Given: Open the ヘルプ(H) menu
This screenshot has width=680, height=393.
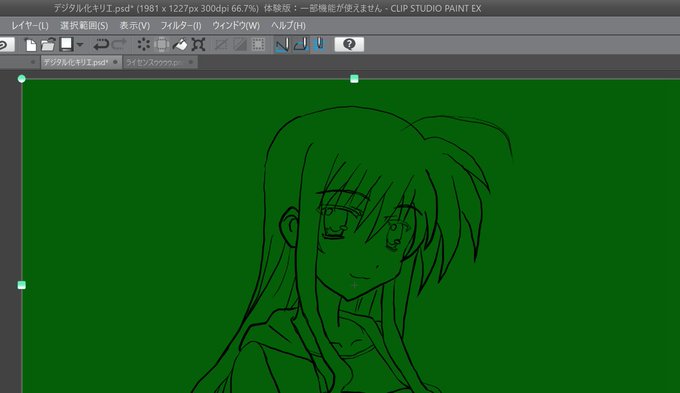Looking at the screenshot, I should (x=288, y=26).
